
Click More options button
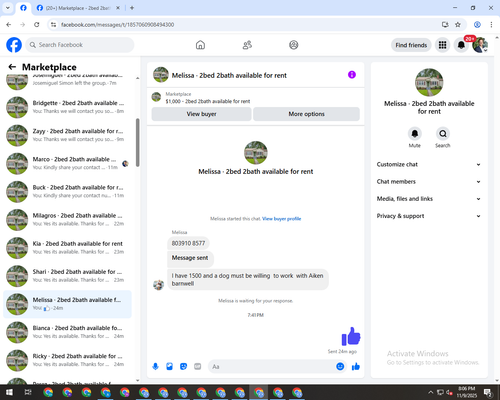(x=306, y=114)
